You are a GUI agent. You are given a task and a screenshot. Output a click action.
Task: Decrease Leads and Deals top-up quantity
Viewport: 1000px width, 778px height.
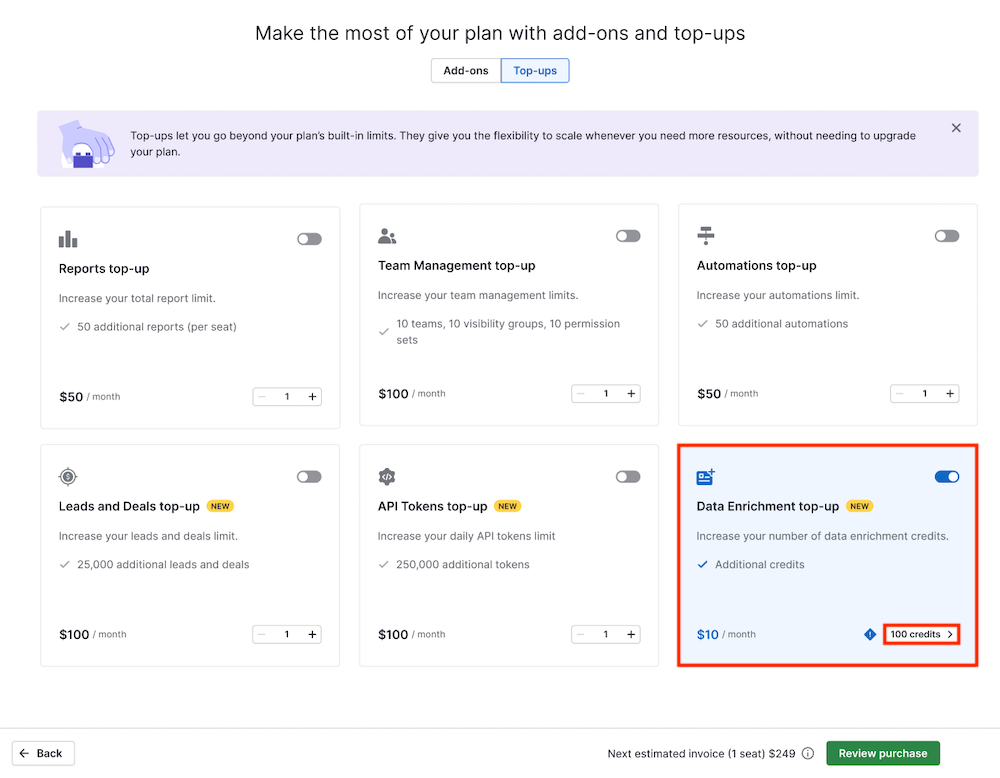(x=262, y=634)
